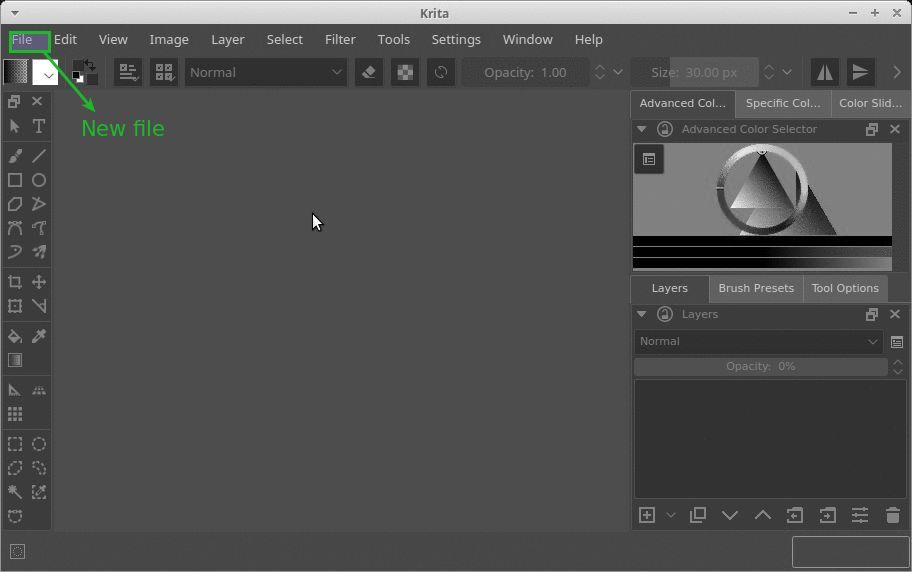Open the Tools menu

(x=393, y=40)
